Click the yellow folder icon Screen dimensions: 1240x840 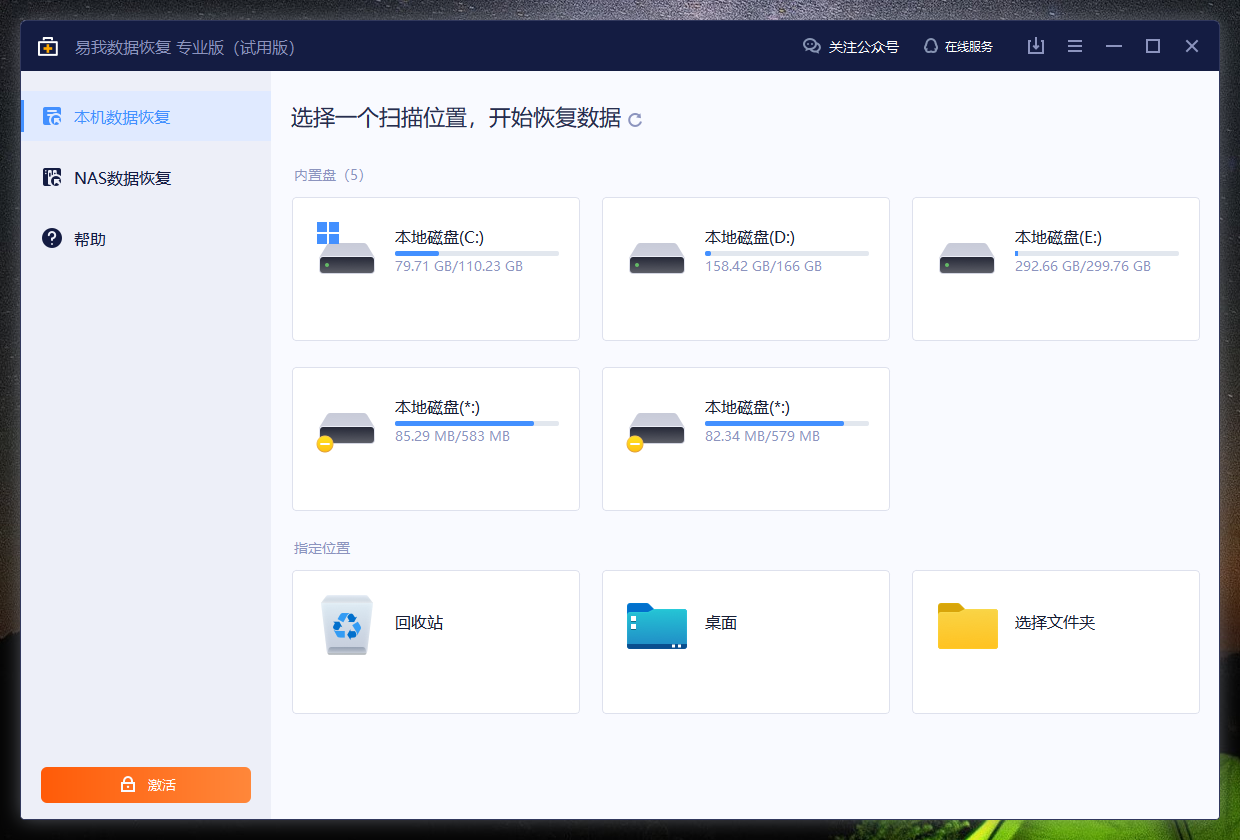coord(968,626)
